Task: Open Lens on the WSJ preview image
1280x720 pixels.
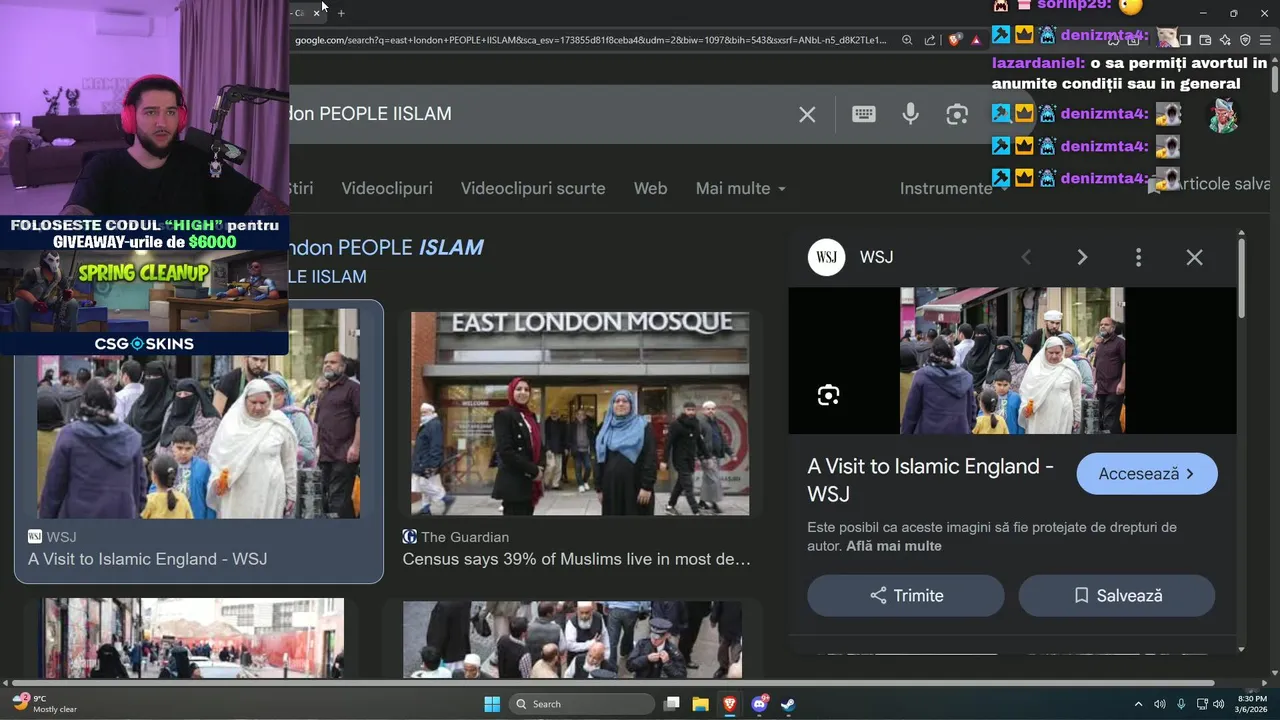Action: [x=828, y=395]
